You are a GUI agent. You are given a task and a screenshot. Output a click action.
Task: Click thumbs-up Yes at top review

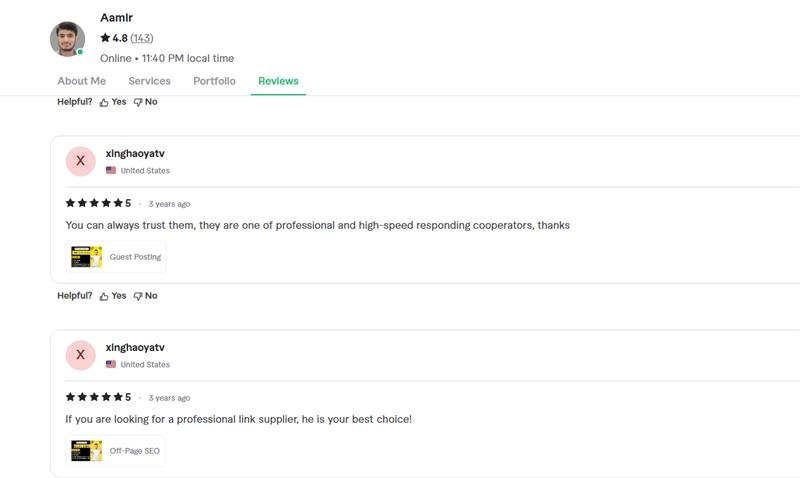[113, 102]
